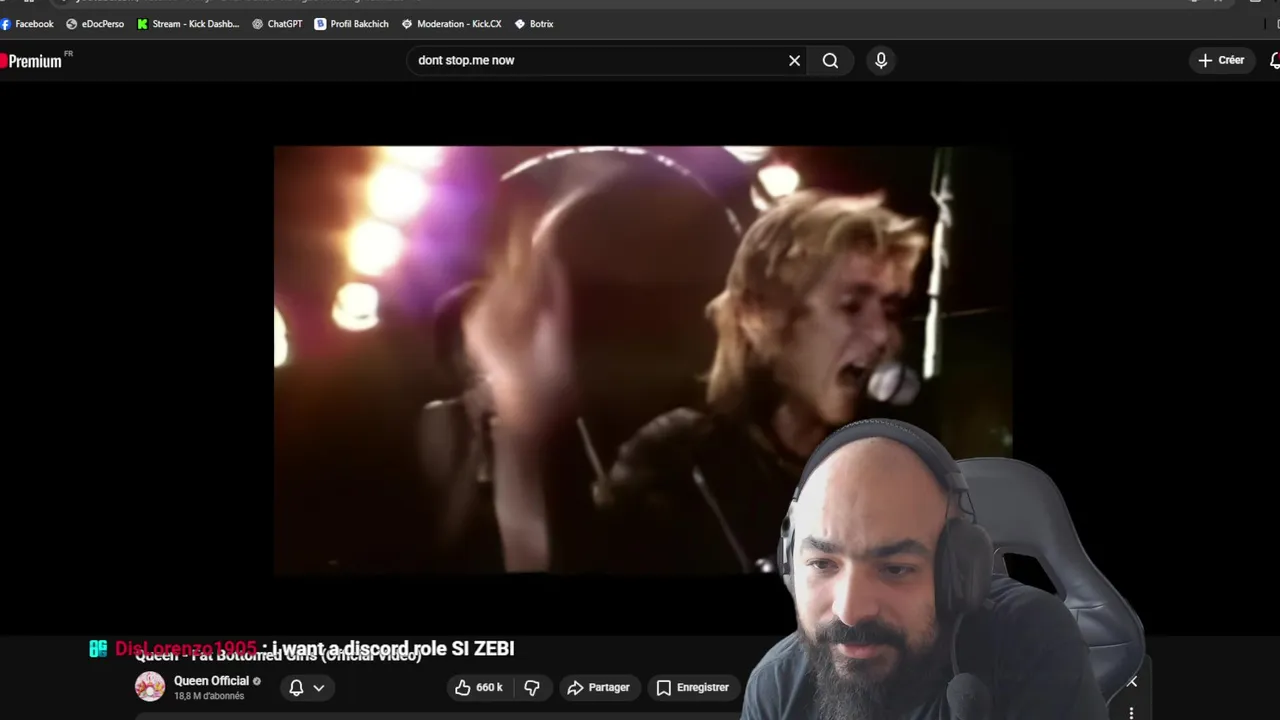Open the Queen Official channel name
Screen dimensions: 1280x720
pyautogui.click(x=211, y=681)
